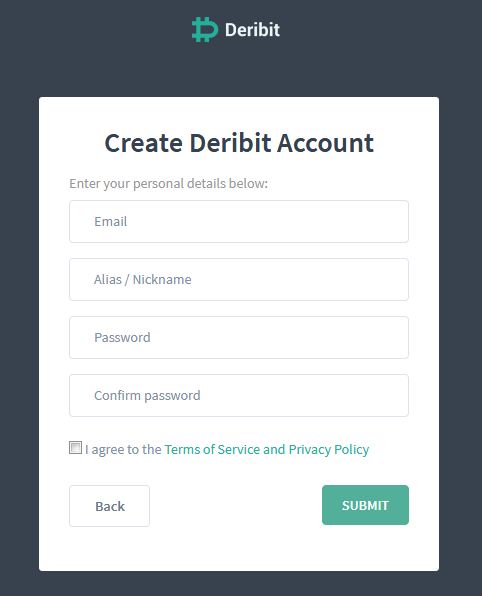Click the 'I agree to the' label text

(123, 449)
